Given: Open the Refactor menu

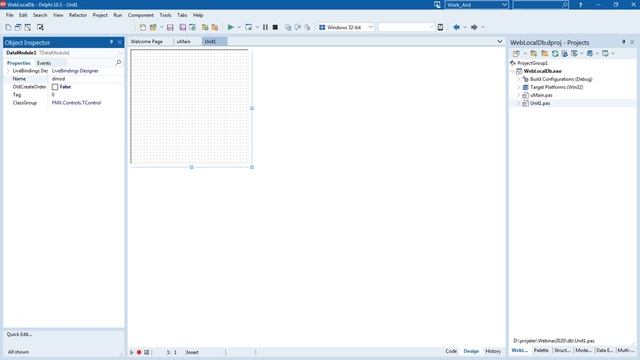Looking at the screenshot, I should click(x=78, y=15).
